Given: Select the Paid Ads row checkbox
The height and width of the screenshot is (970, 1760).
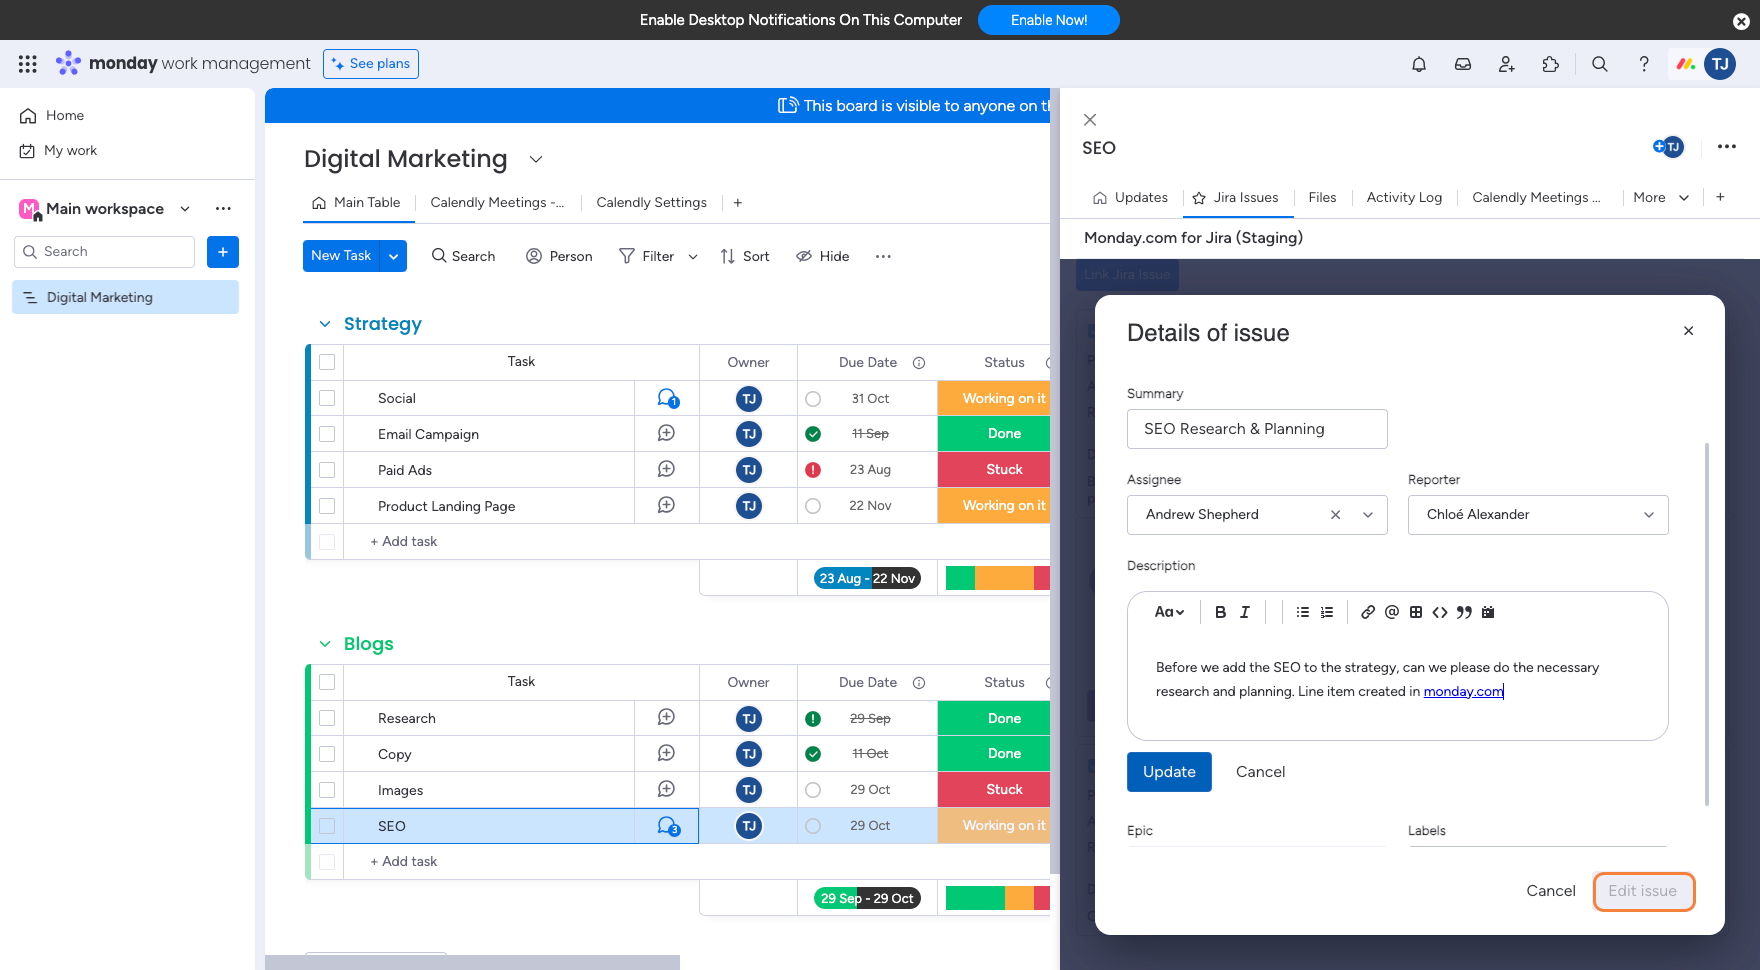Looking at the screenshot, I should pos(327,470).
